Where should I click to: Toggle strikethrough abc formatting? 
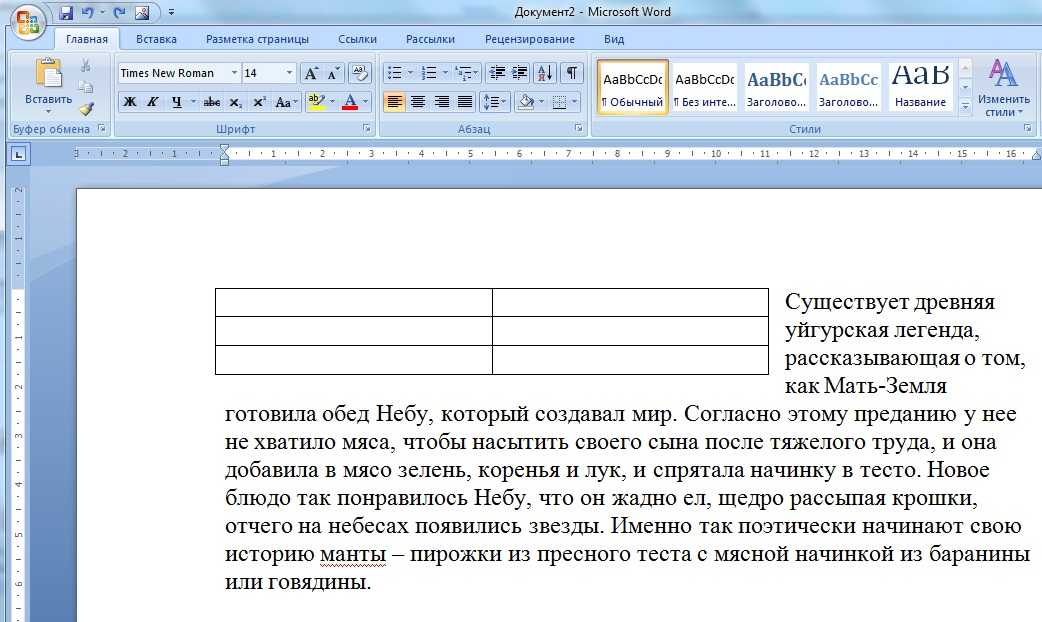[212, 102]
